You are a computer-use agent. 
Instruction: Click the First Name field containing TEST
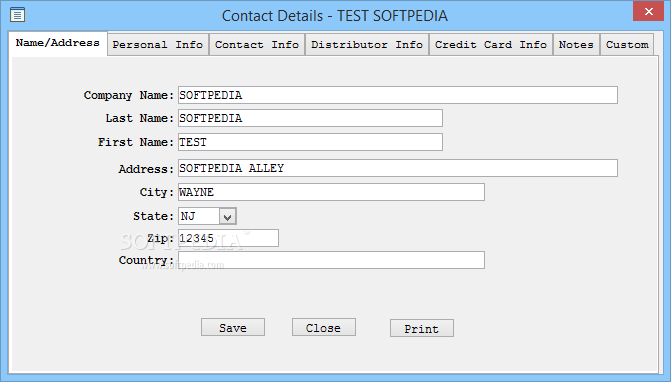click(310, 142)
